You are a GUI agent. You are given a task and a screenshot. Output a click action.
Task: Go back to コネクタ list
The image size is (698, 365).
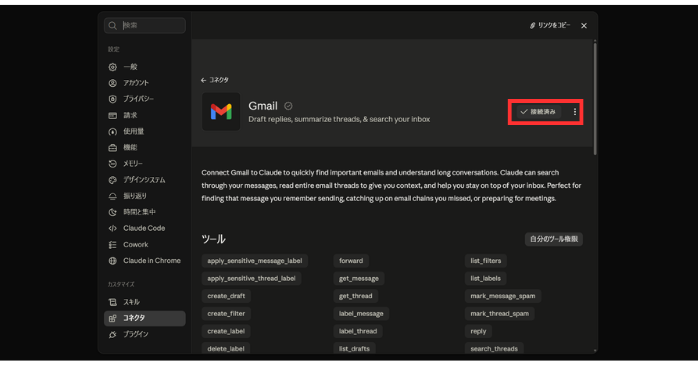click(x=215, y=80)
